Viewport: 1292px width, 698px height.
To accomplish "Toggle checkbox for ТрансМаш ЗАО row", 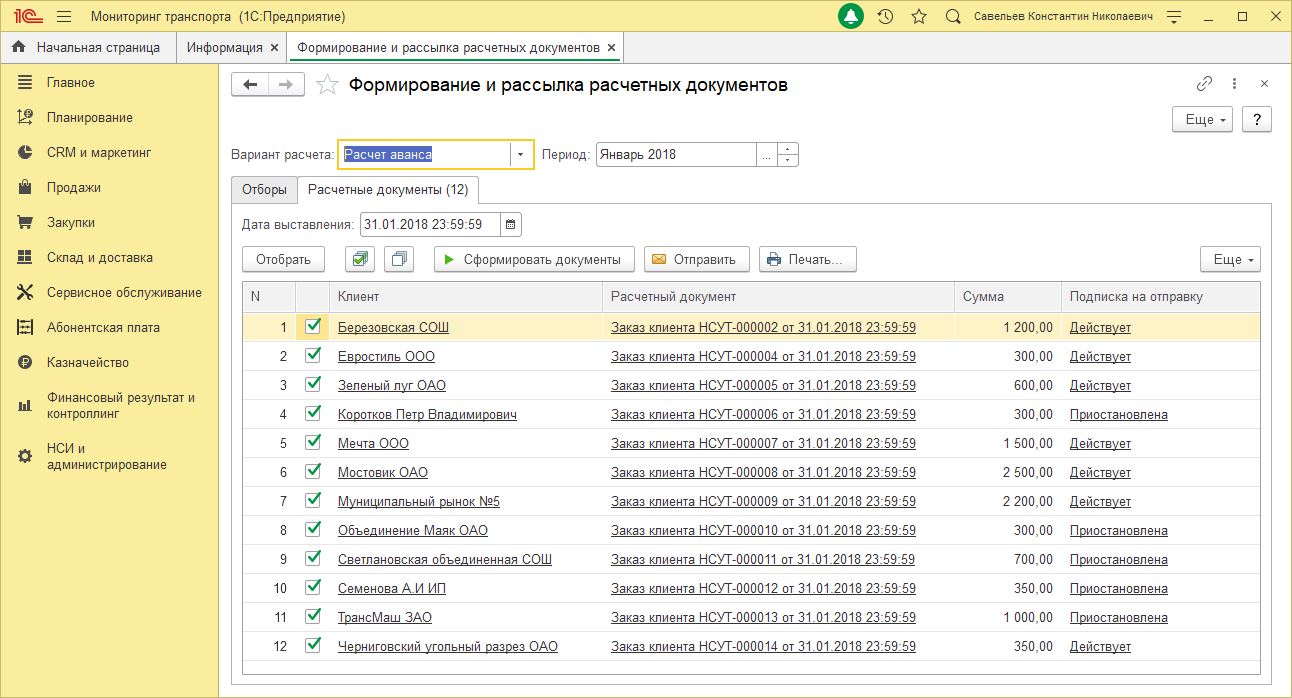I will [x=313, y=616].
